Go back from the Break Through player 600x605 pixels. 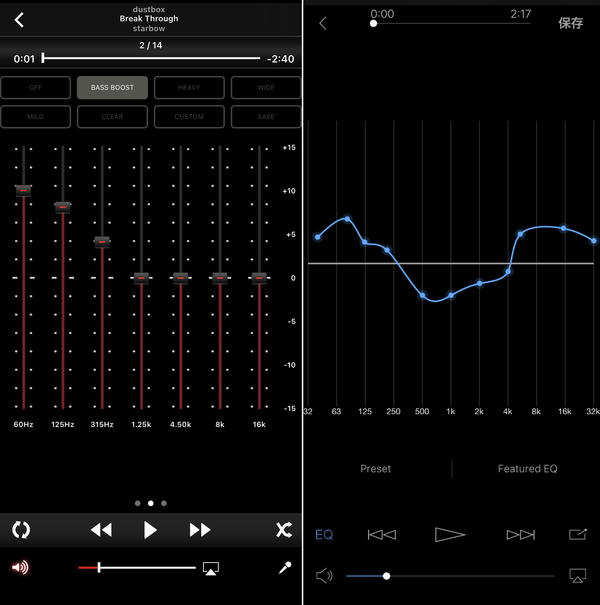point(19,20)
